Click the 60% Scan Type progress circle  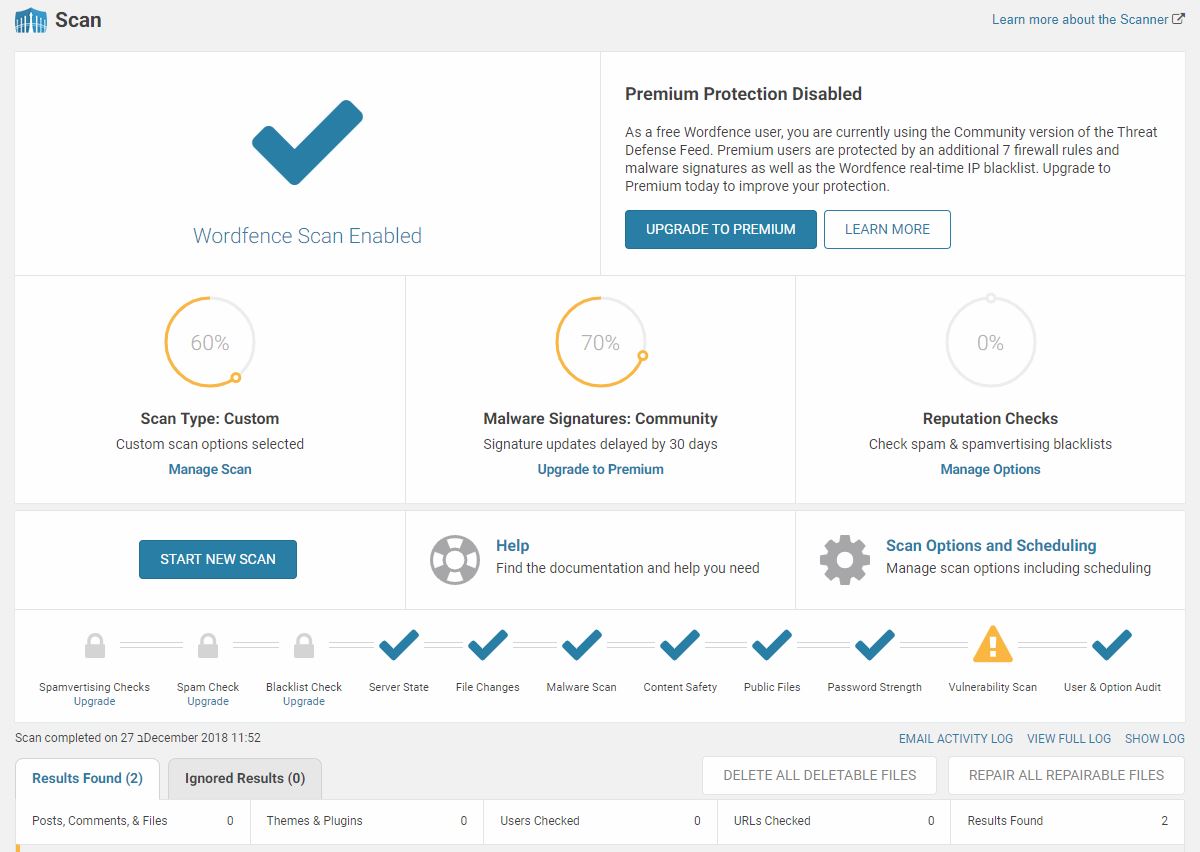tap(210, 342)
